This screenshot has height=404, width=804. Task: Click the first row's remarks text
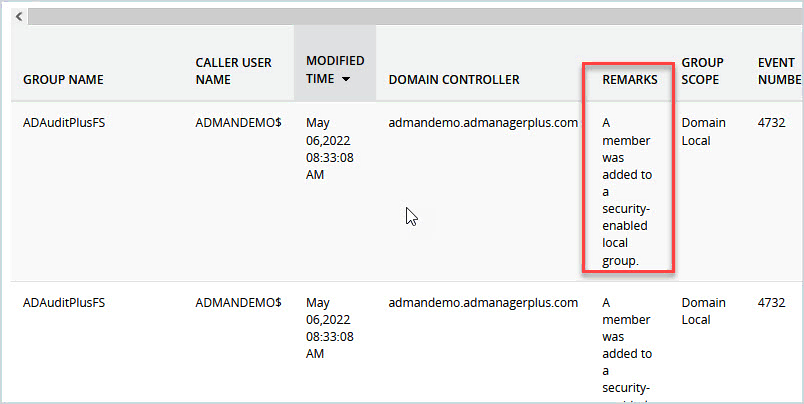coord(627,192)
